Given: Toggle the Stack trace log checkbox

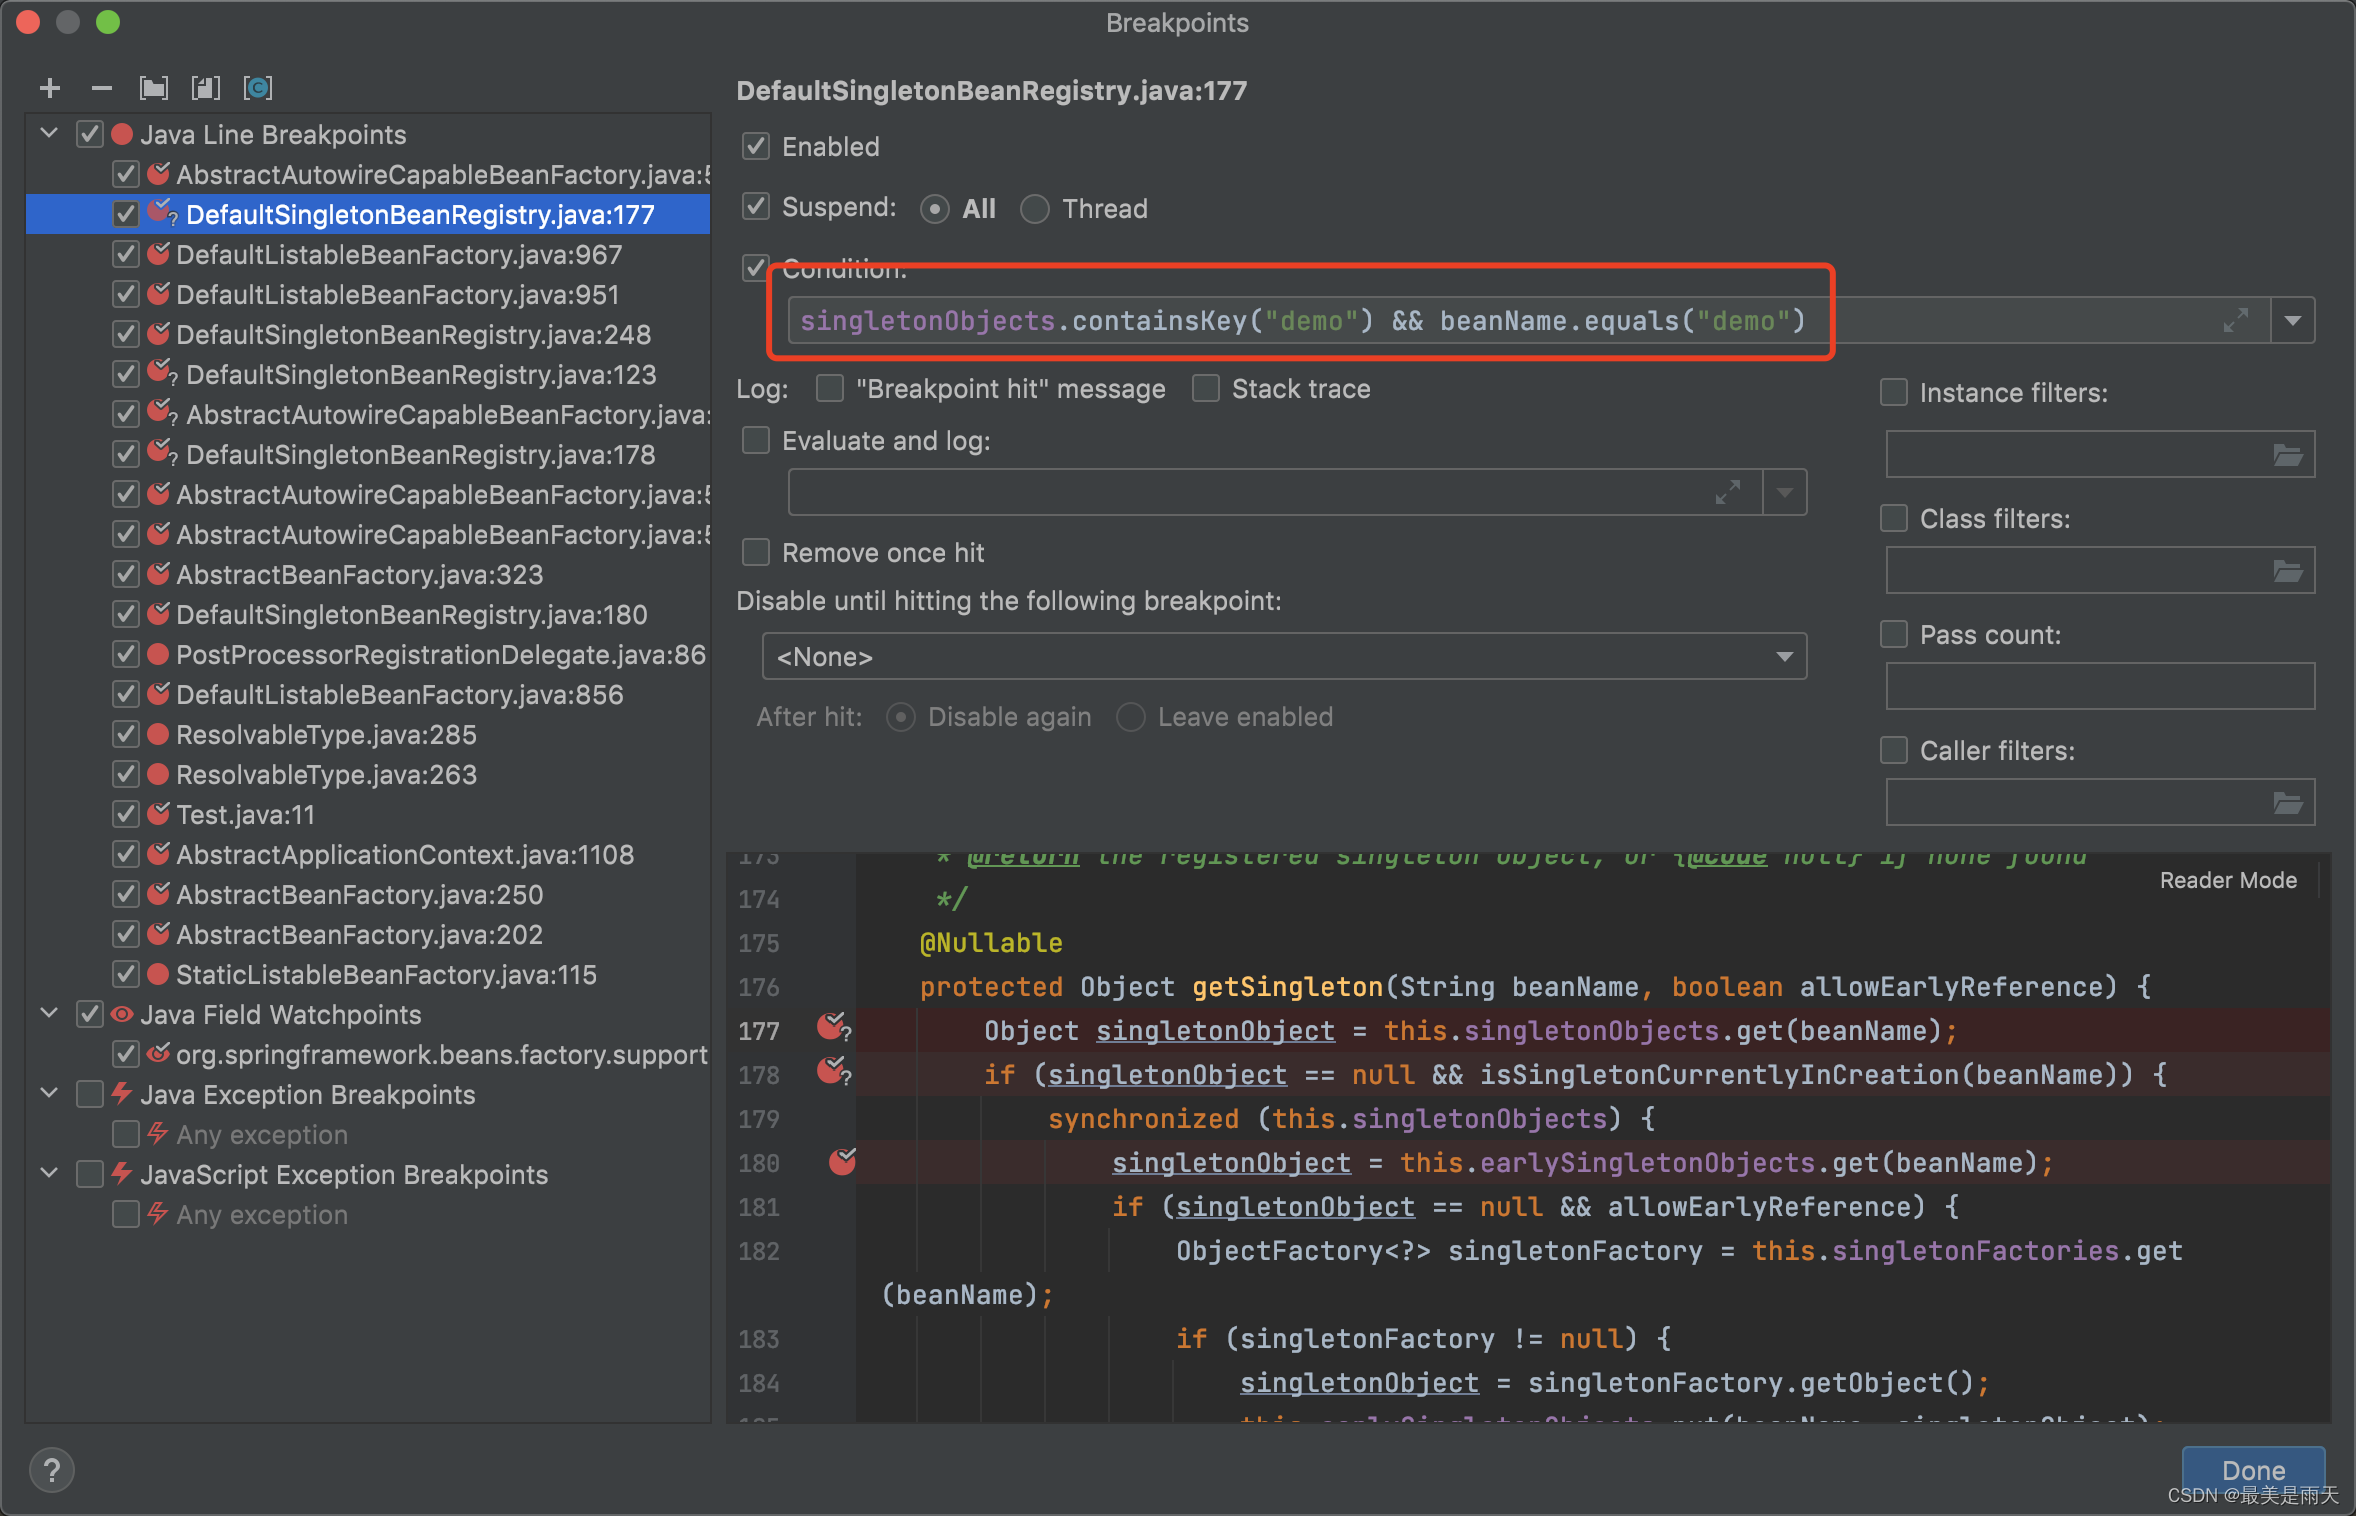Looking at the screenshot, I should tap(1206, 388).
